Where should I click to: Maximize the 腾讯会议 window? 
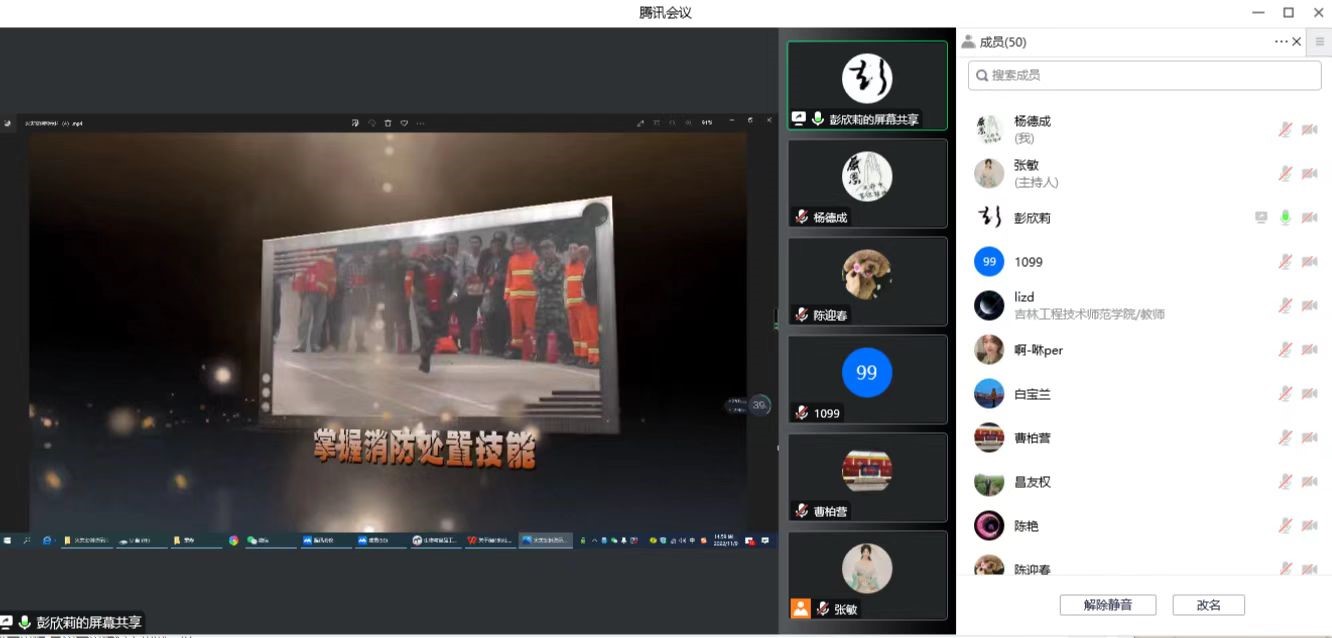(x=1288, y=12)
